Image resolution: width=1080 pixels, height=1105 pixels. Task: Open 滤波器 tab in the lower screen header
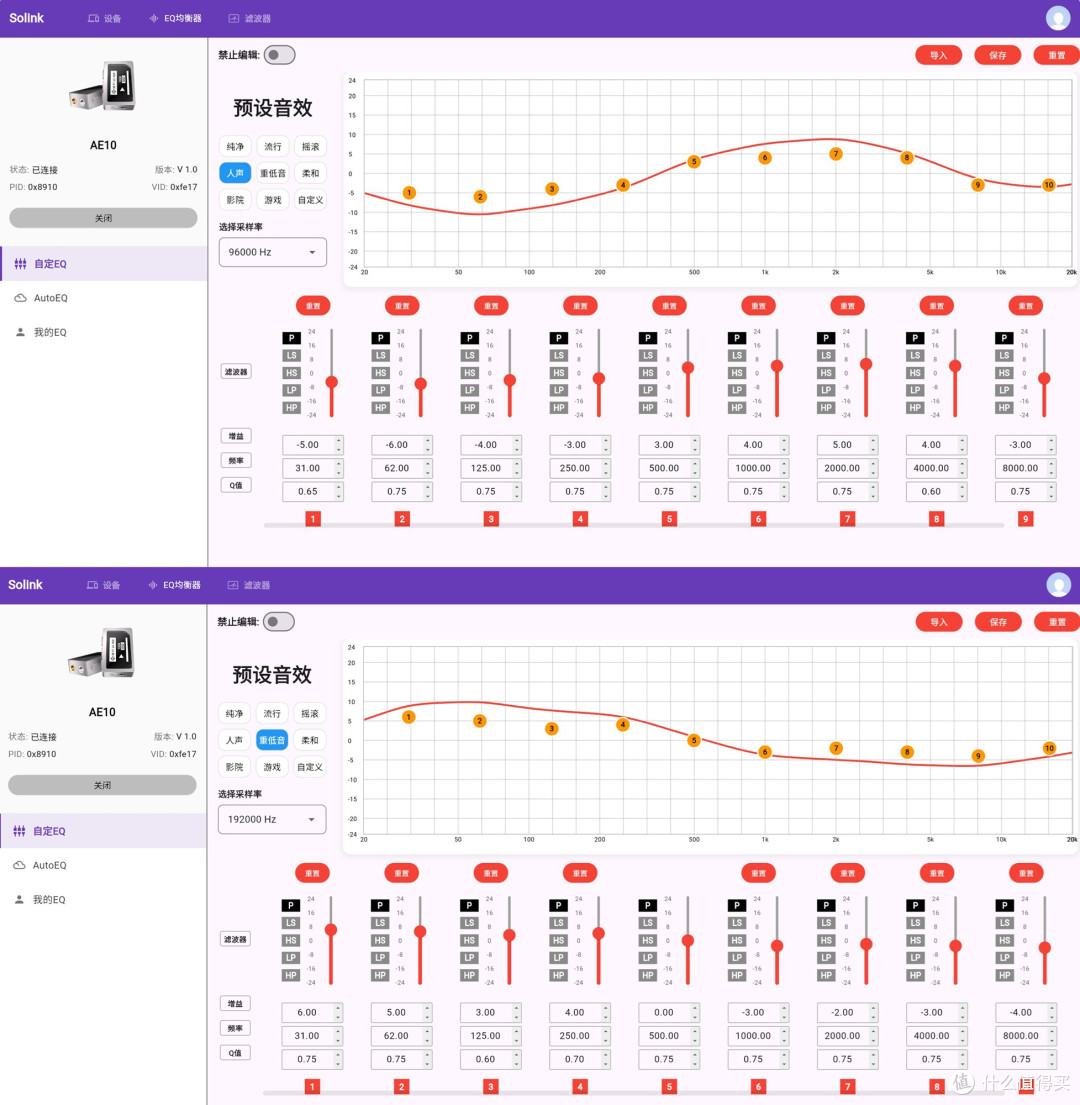tap(249, 585)
